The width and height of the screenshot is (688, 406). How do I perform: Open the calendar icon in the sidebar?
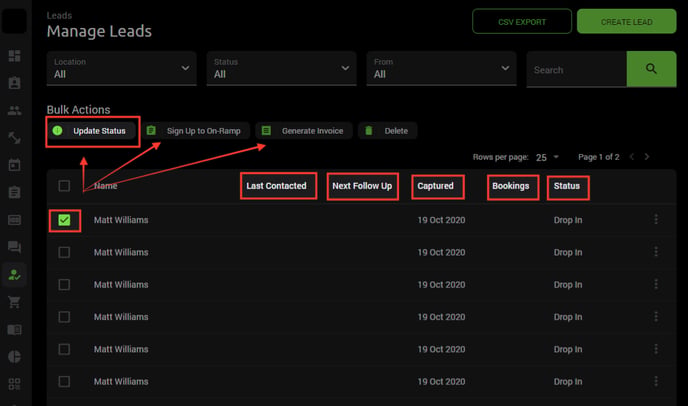click(14, 165)
